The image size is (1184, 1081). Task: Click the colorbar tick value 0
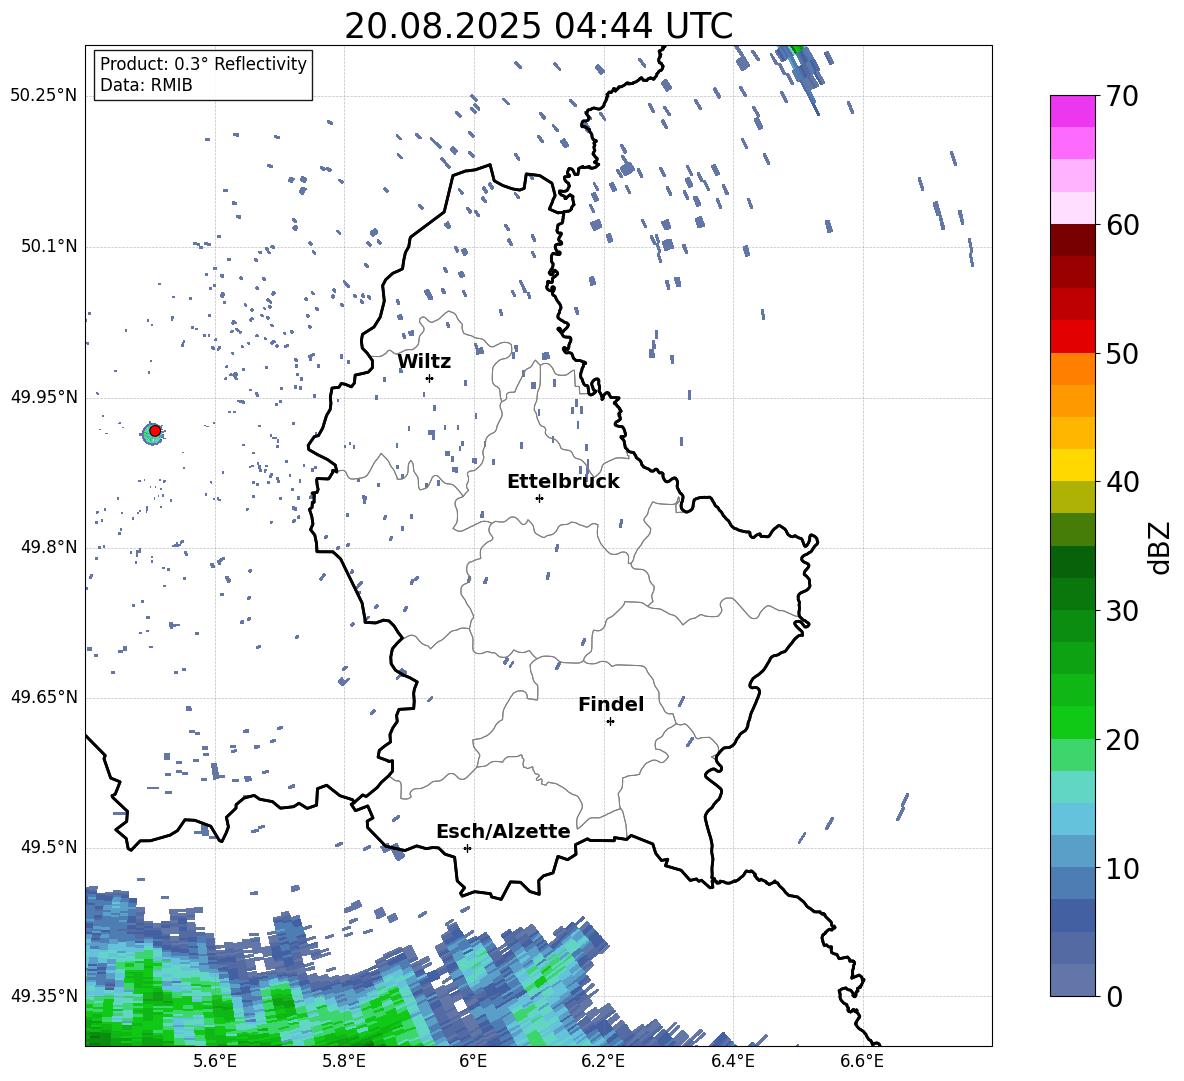tap(1114, 997)
